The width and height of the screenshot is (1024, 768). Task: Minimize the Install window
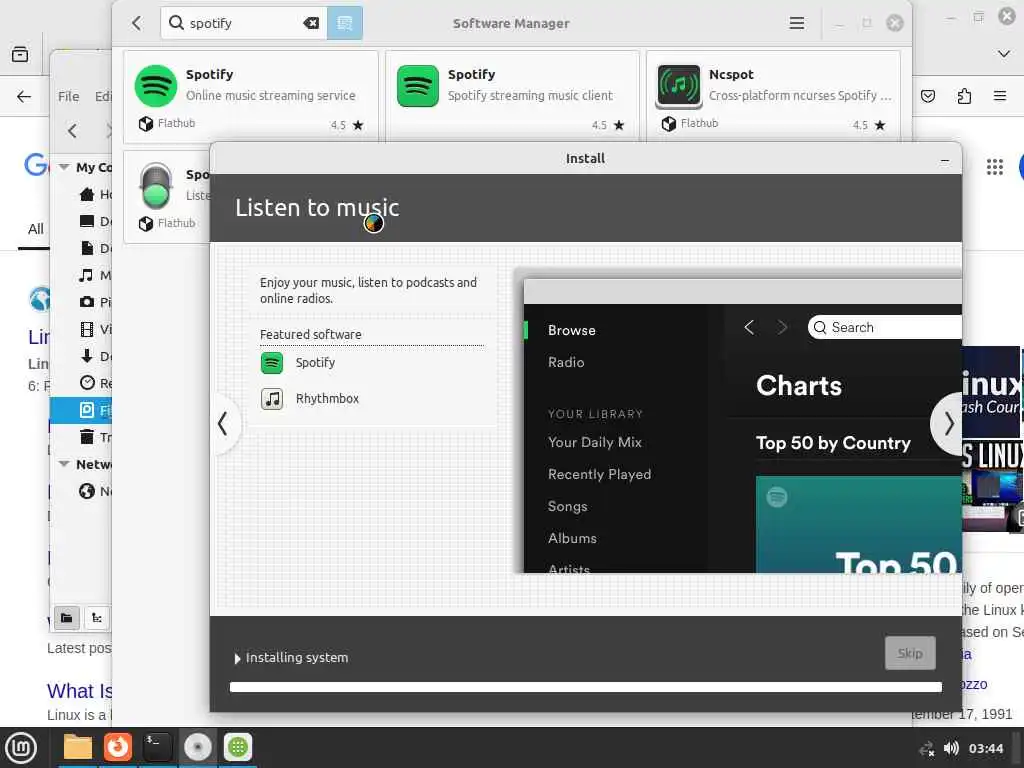(944, 160)
